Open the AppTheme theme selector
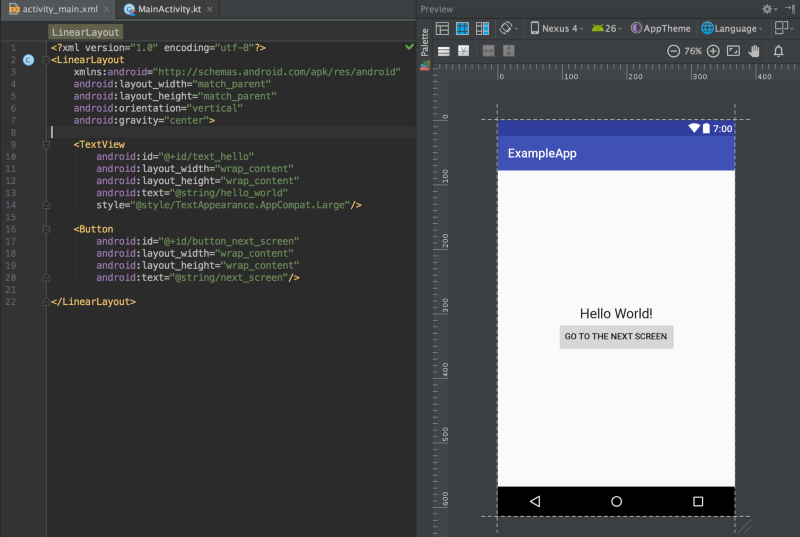Screen dimensions: 800x537 661,29
